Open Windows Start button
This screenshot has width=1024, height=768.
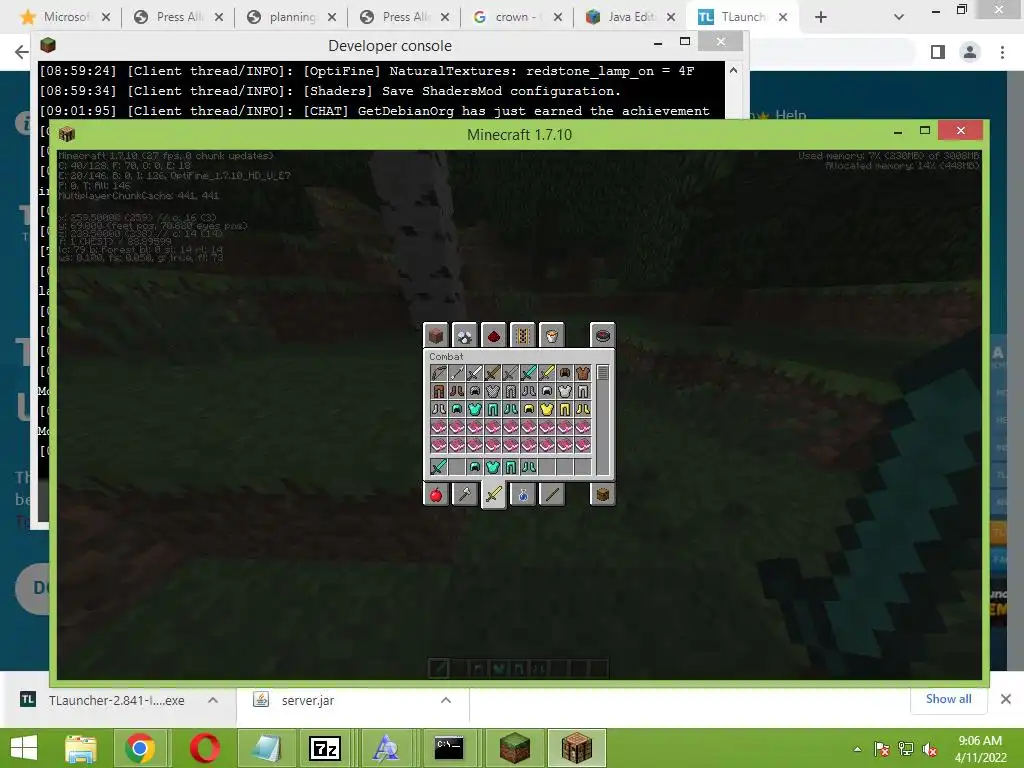click(x=24, y=748)
